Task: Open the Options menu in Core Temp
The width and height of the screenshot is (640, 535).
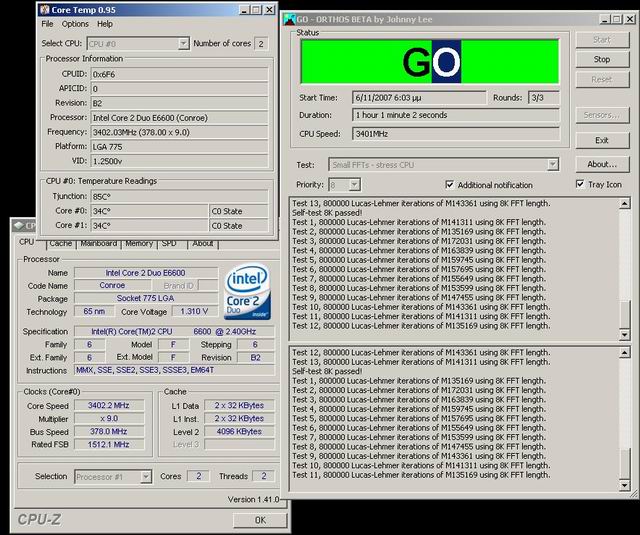Action: (x=75, y=24)
